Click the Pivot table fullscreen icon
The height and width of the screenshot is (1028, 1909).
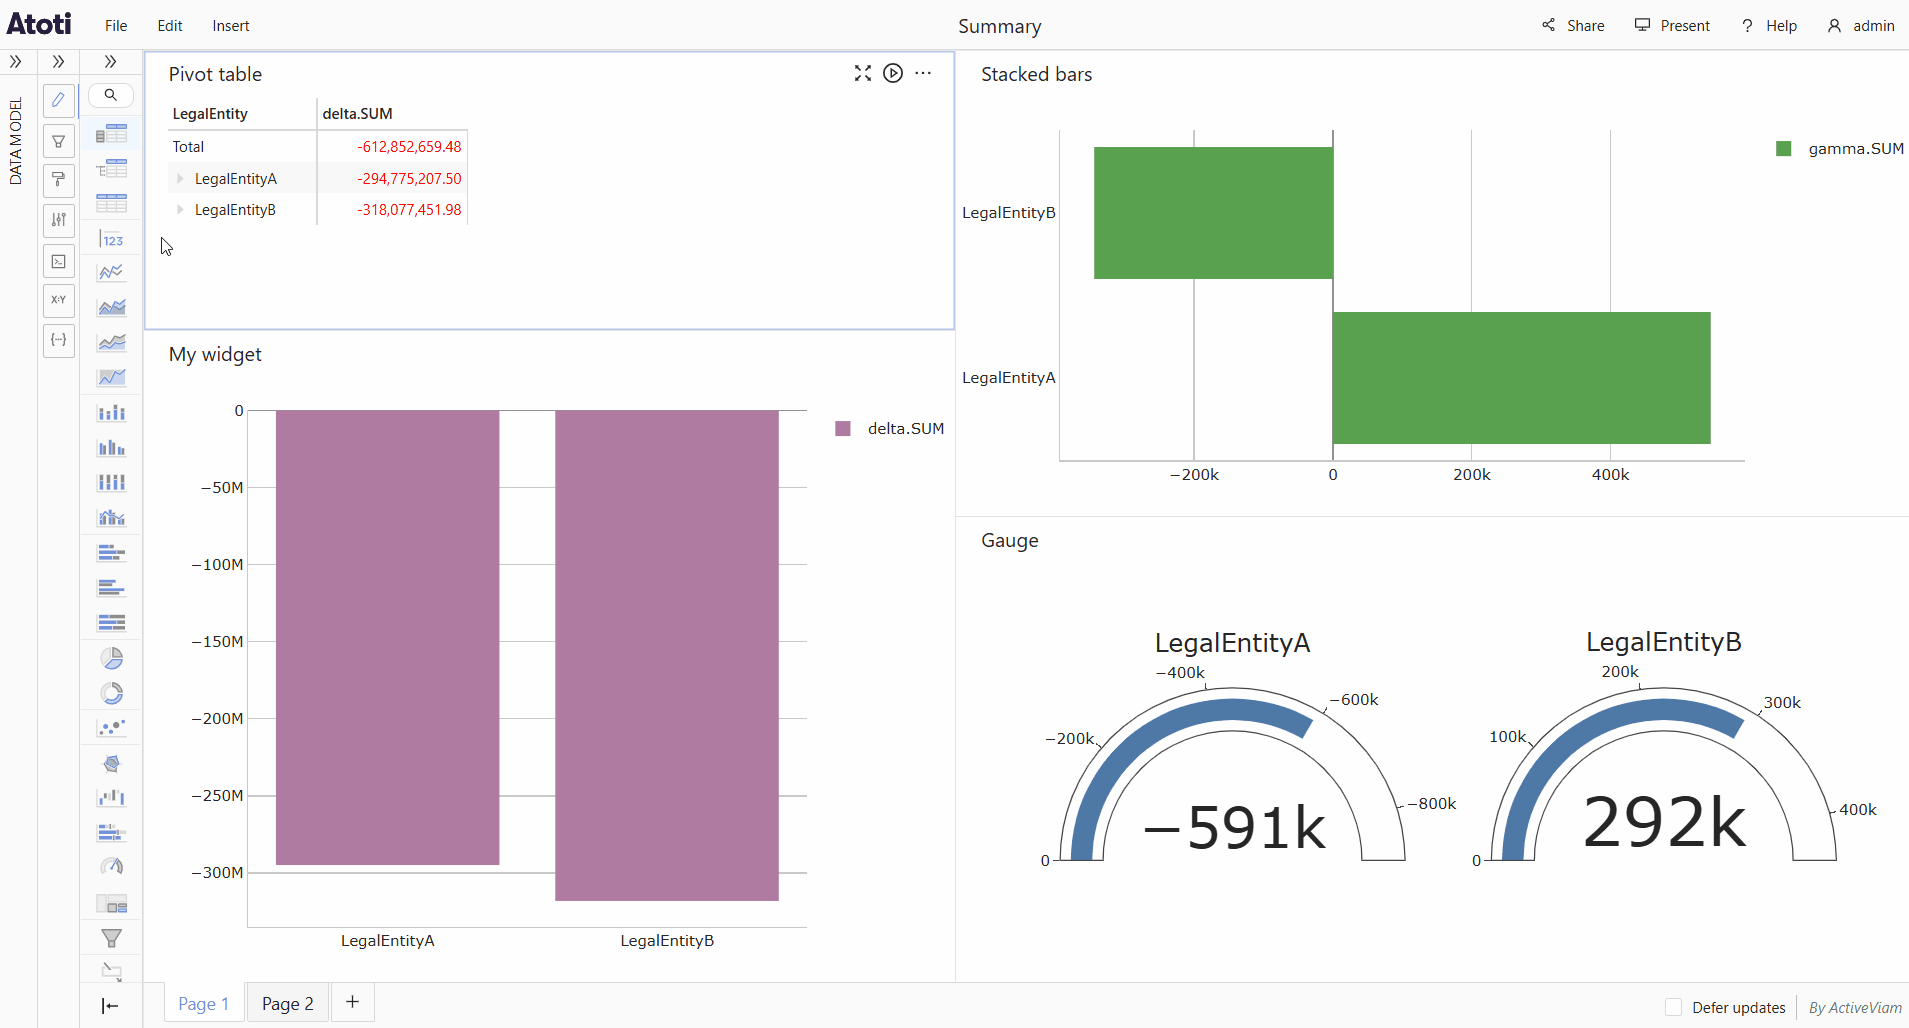pos(862,73)
